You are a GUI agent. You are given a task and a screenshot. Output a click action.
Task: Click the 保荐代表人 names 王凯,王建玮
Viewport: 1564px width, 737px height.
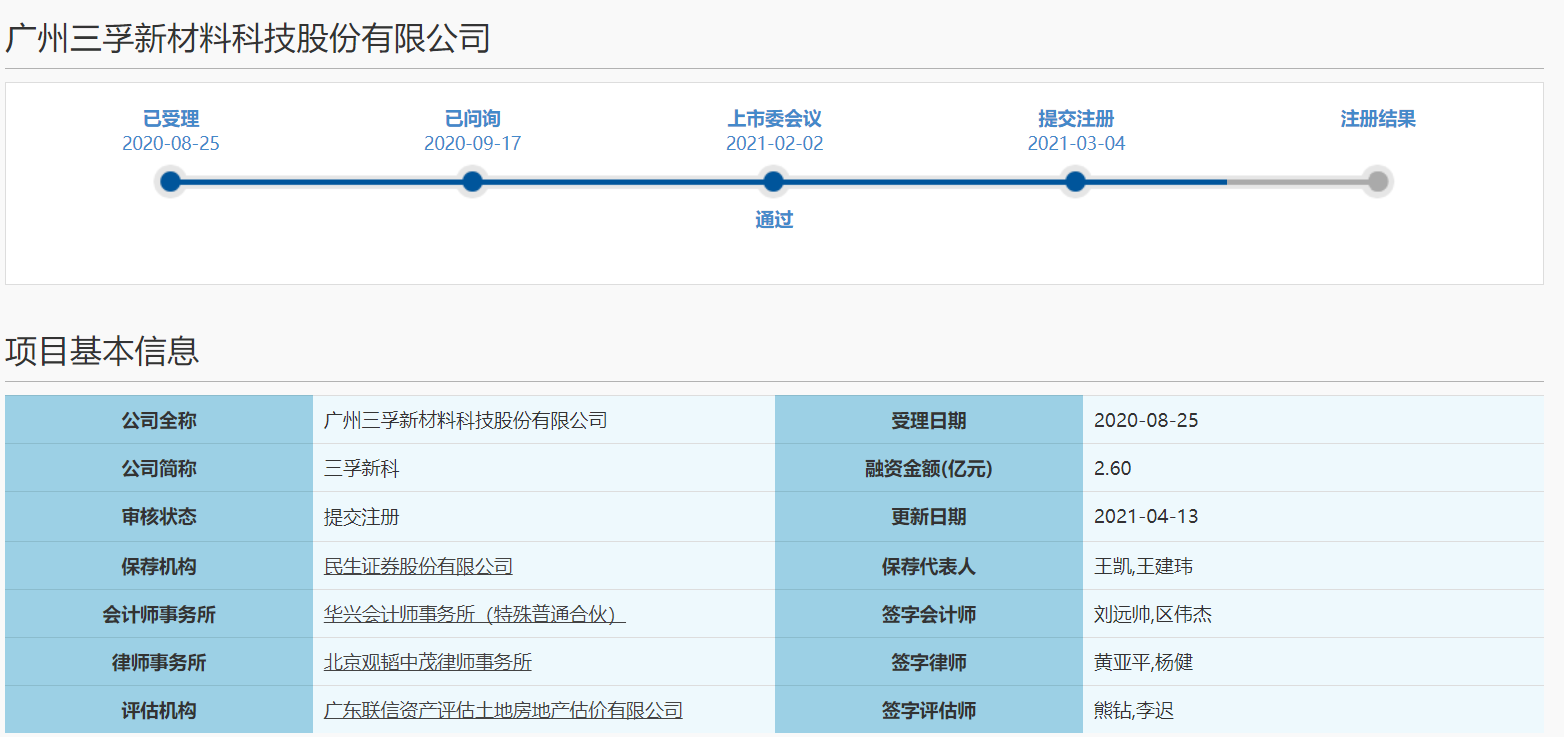pos(1143,567)
